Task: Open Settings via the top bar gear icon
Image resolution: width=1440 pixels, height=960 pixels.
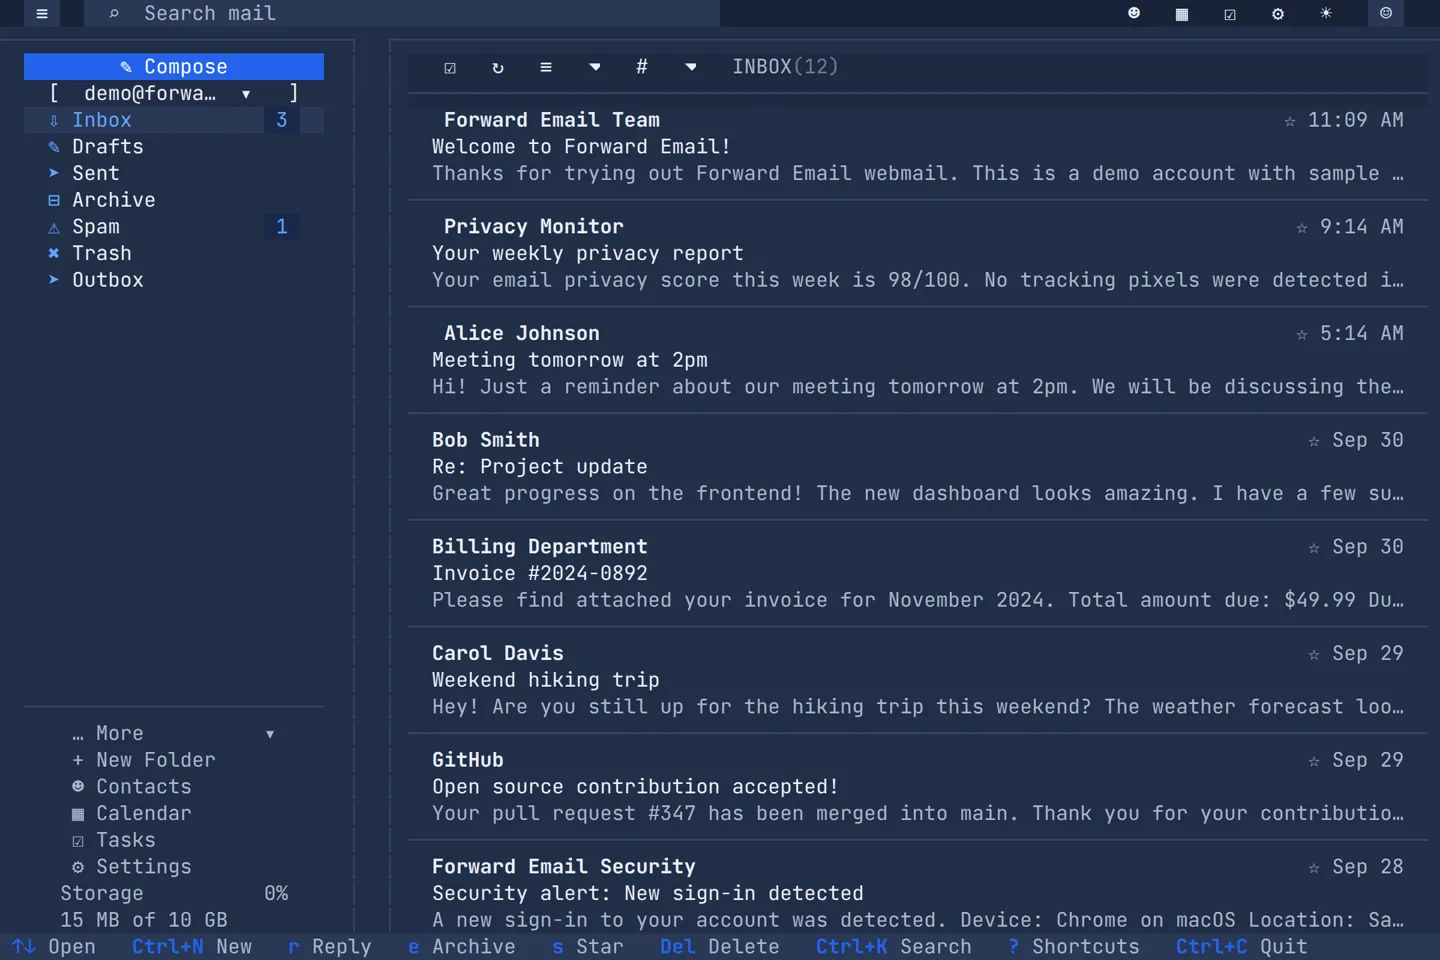Action: (1278, 14)
